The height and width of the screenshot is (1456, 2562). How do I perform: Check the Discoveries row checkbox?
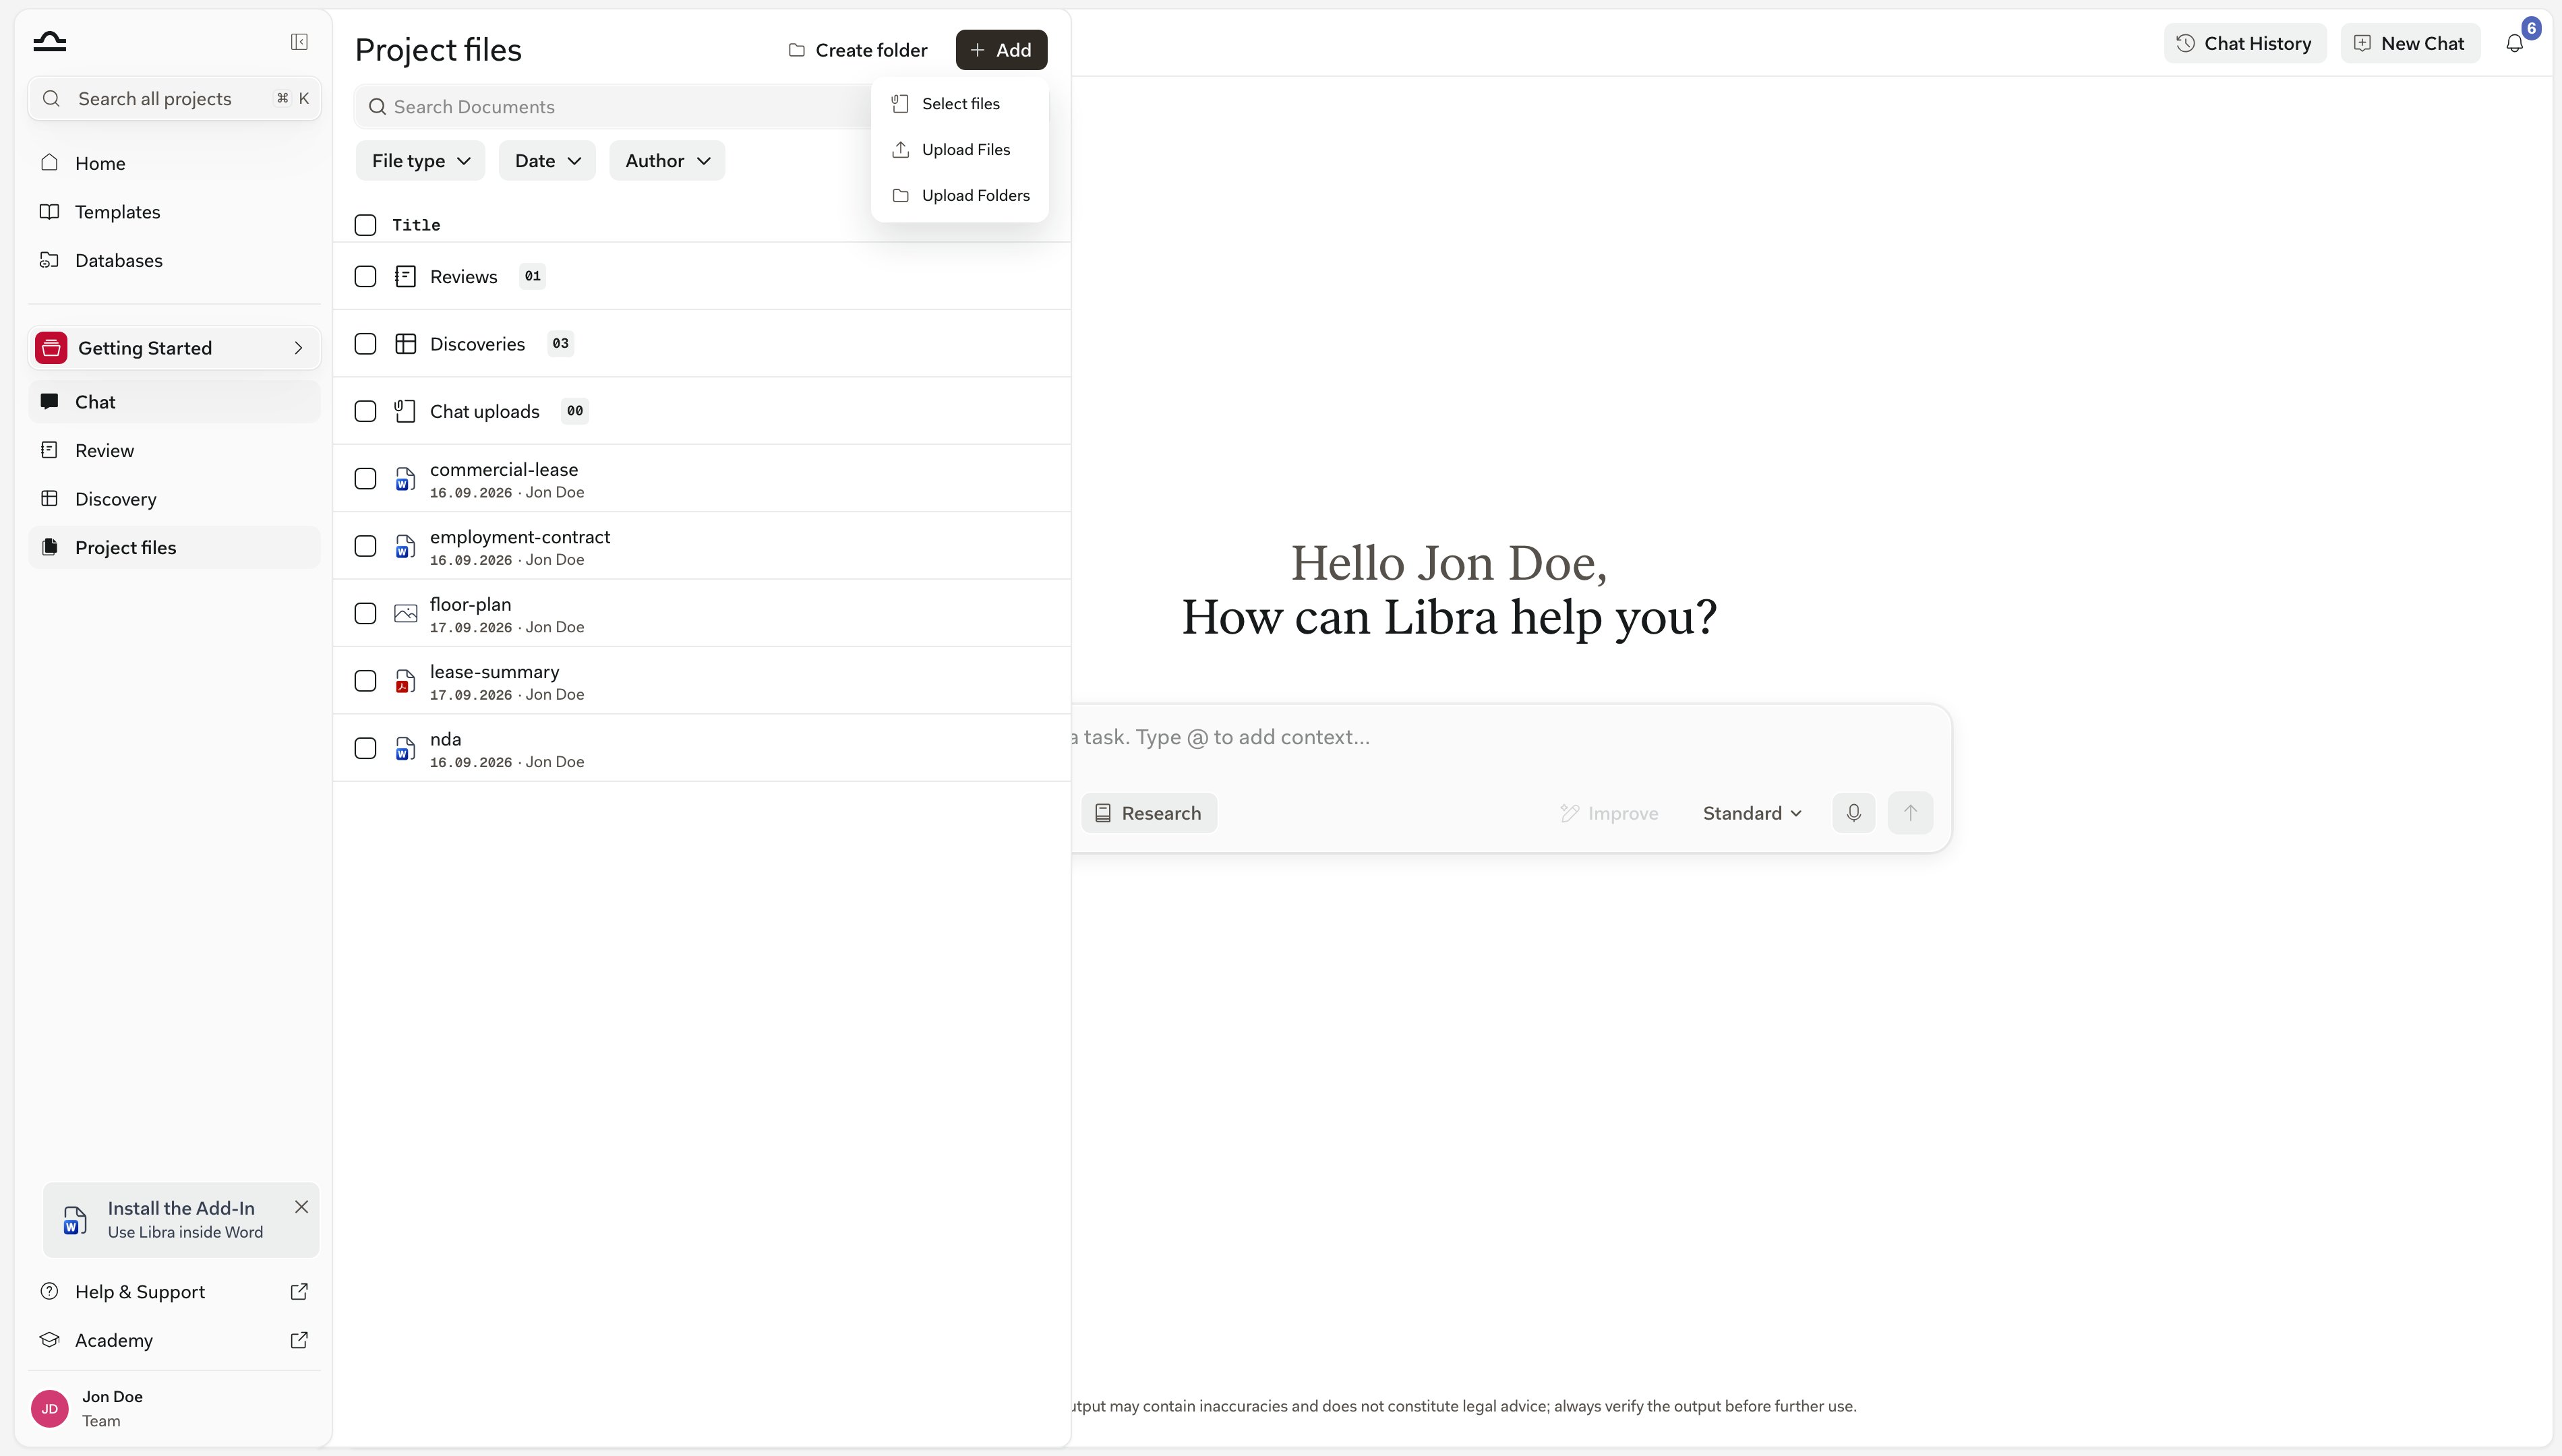[365, 344]
